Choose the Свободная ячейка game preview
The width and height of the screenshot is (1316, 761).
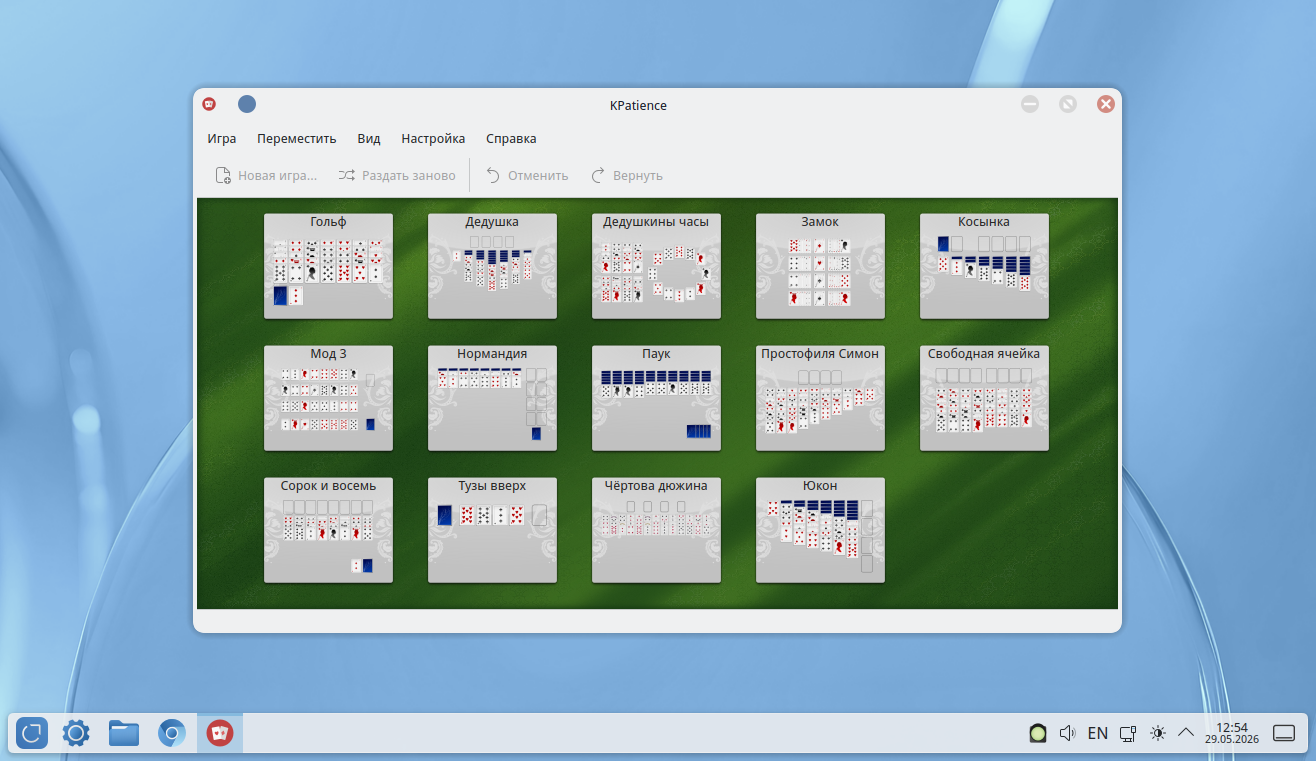coord(984,398)
